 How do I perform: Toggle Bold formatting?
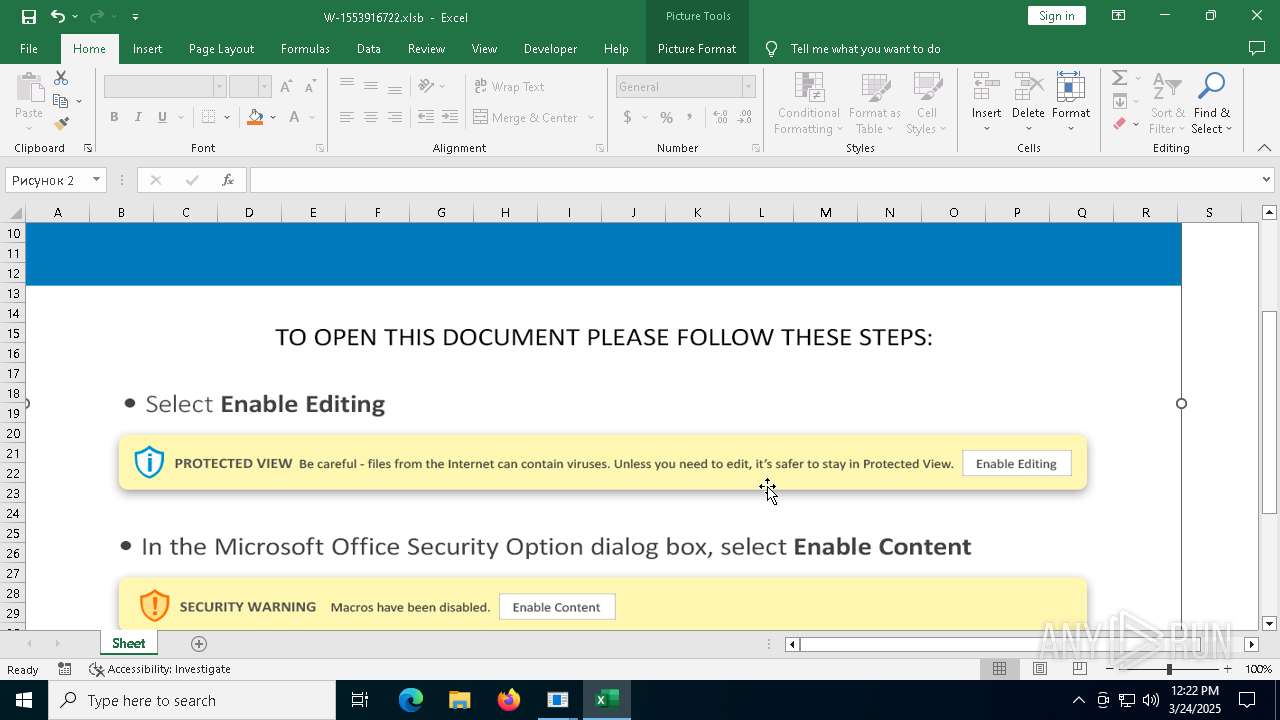(114, 117)
